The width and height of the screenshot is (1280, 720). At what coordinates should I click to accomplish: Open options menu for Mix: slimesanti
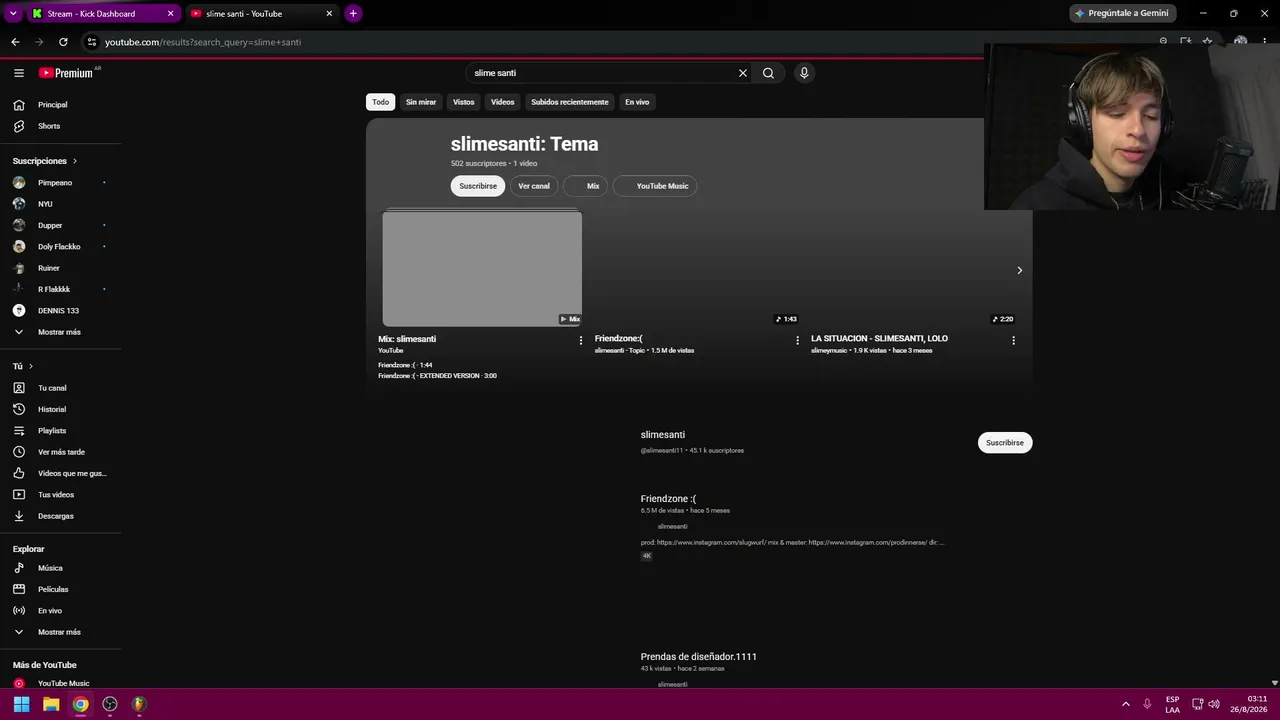581,340
